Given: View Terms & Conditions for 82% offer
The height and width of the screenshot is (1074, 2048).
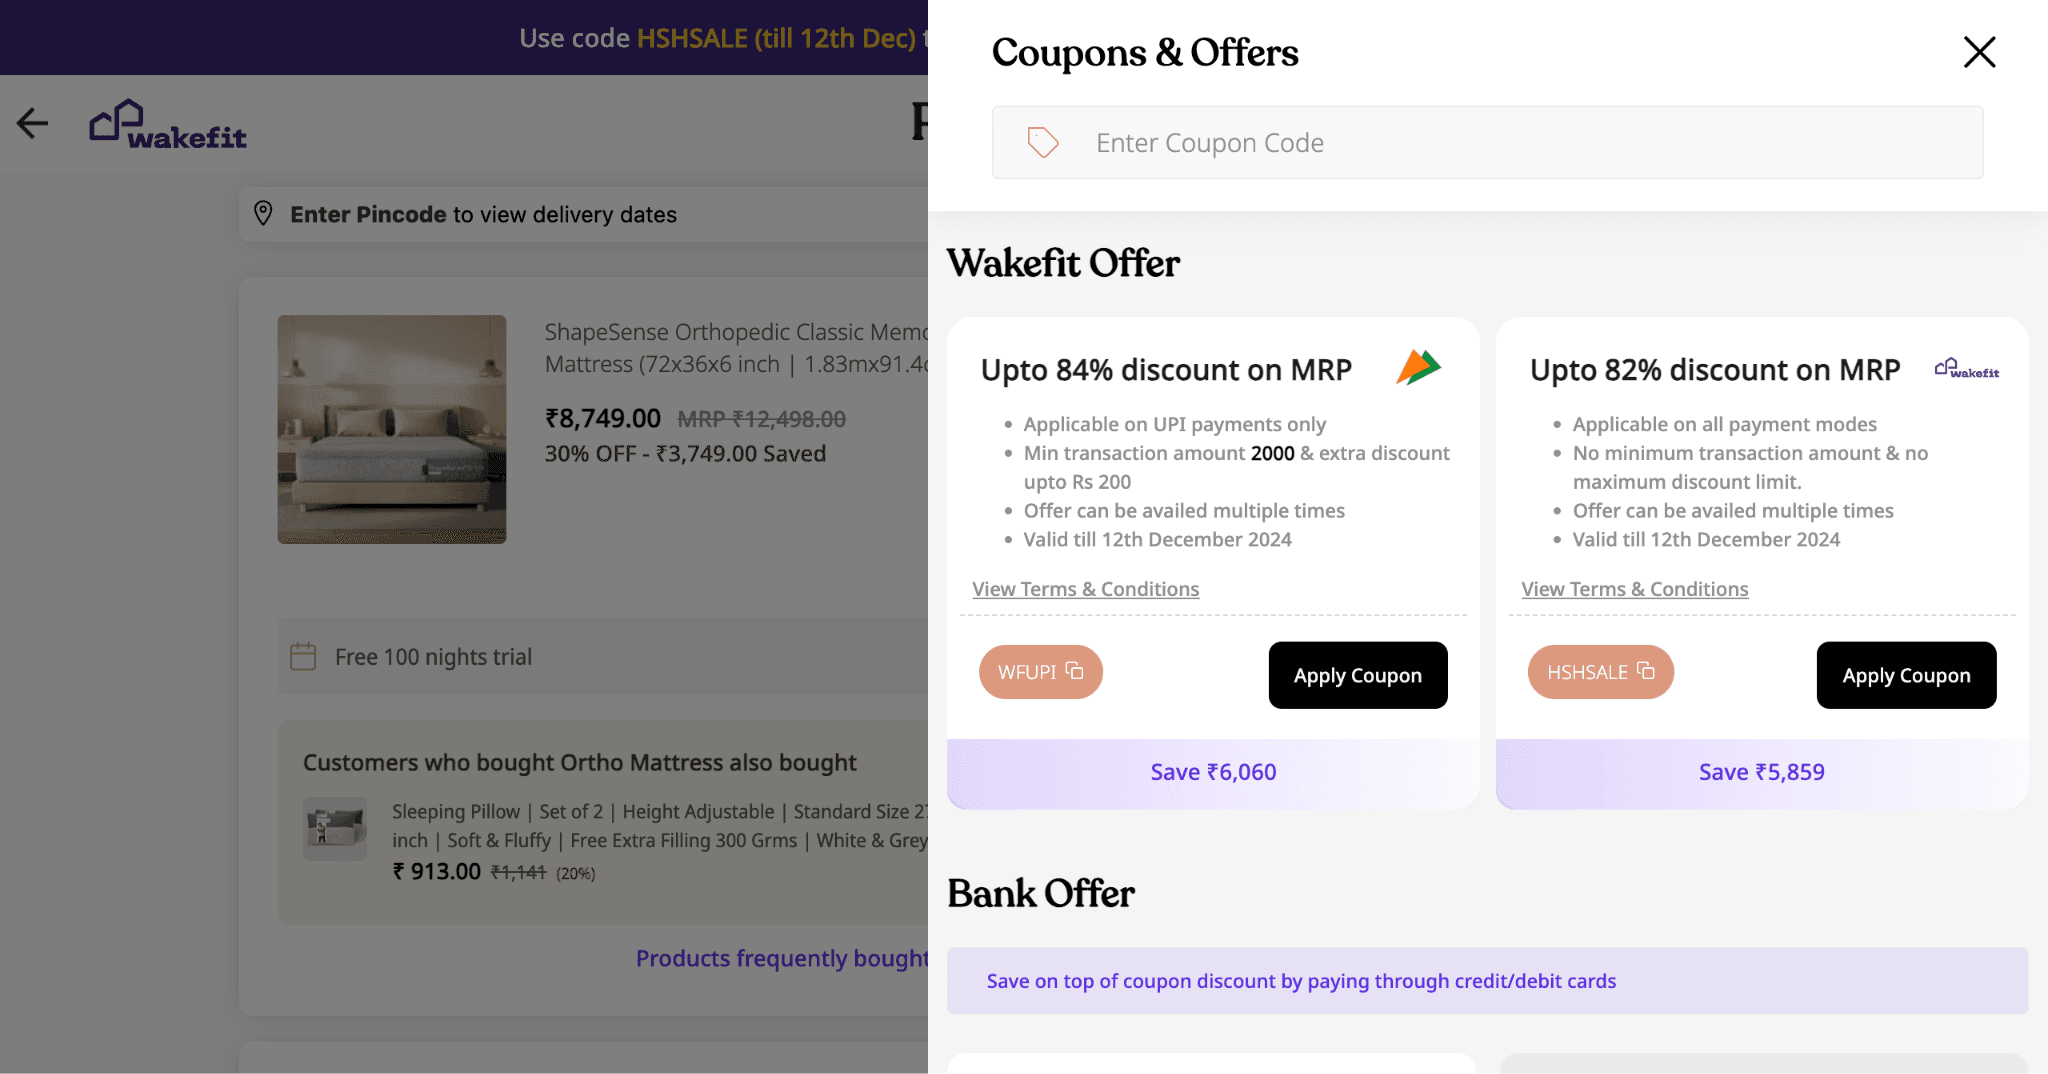Looking at the screenshot, I should point(1634,589).
